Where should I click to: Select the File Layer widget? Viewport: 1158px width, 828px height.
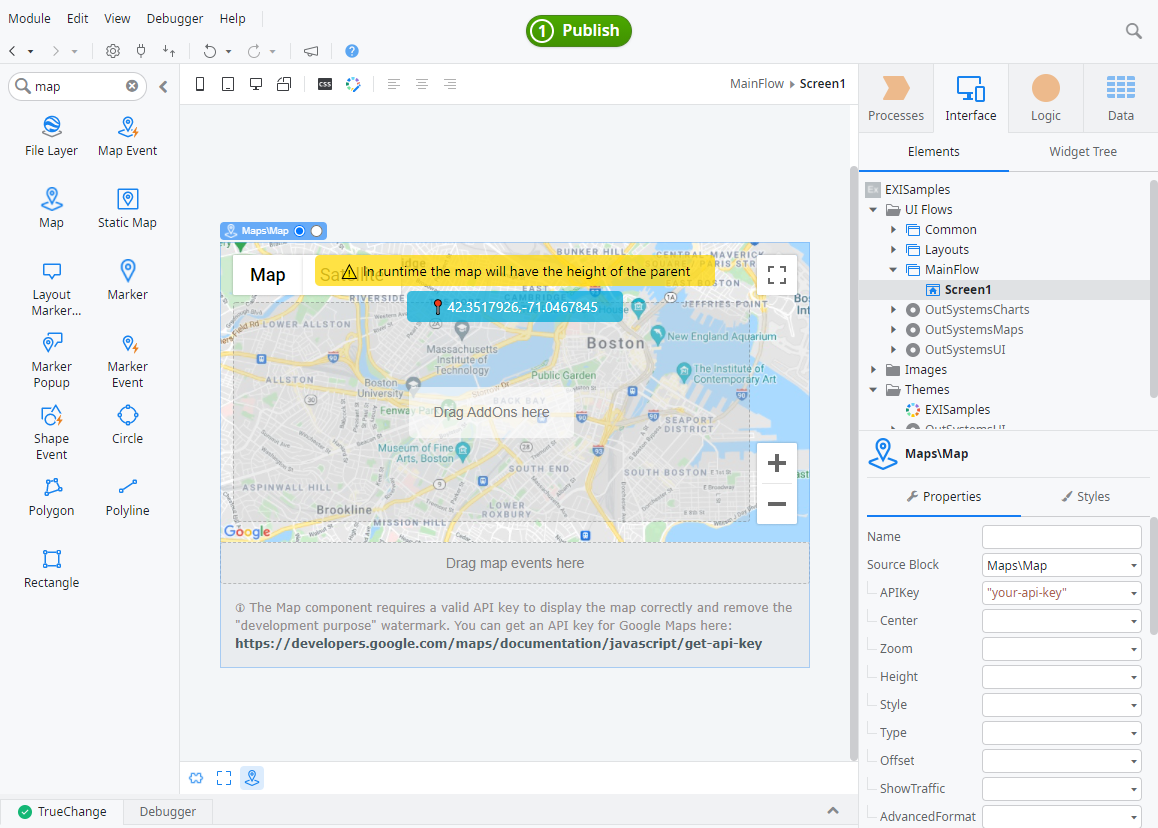pyautogui.click(x=51, y=137)
